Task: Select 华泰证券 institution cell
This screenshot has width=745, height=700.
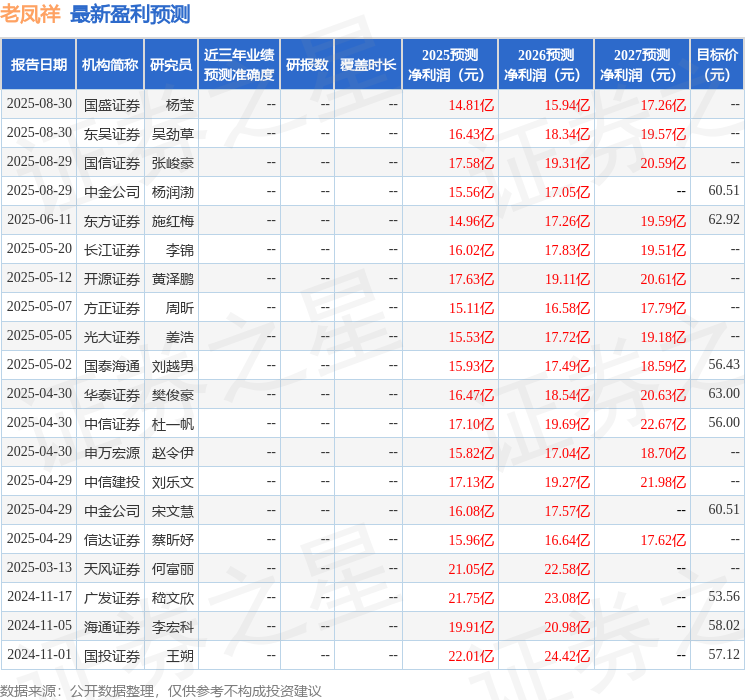Action: click(112, 395)
